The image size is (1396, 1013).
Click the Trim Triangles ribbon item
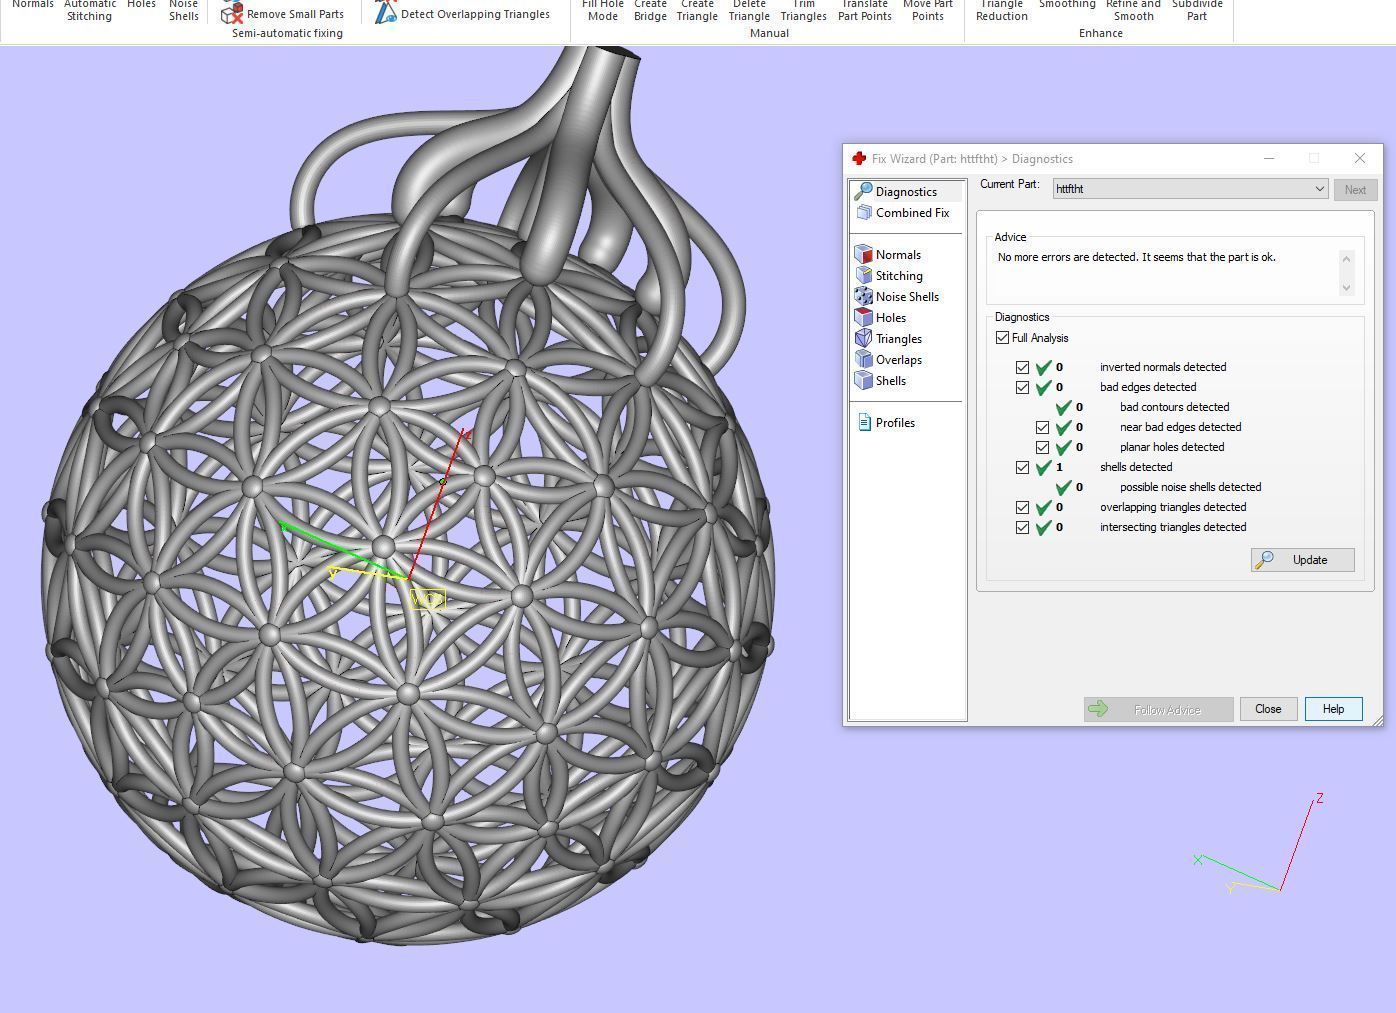(x=803, y=10)
